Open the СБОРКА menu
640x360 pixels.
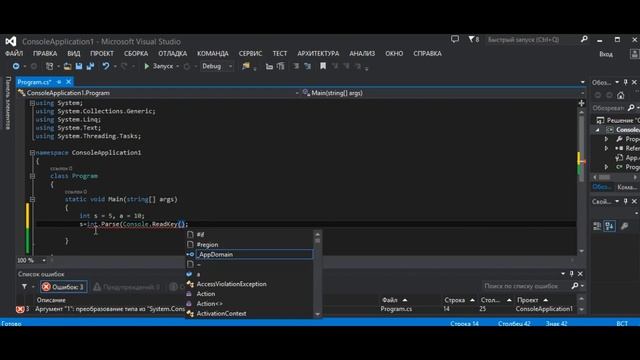pyautogui.click(x=136, y=53)
